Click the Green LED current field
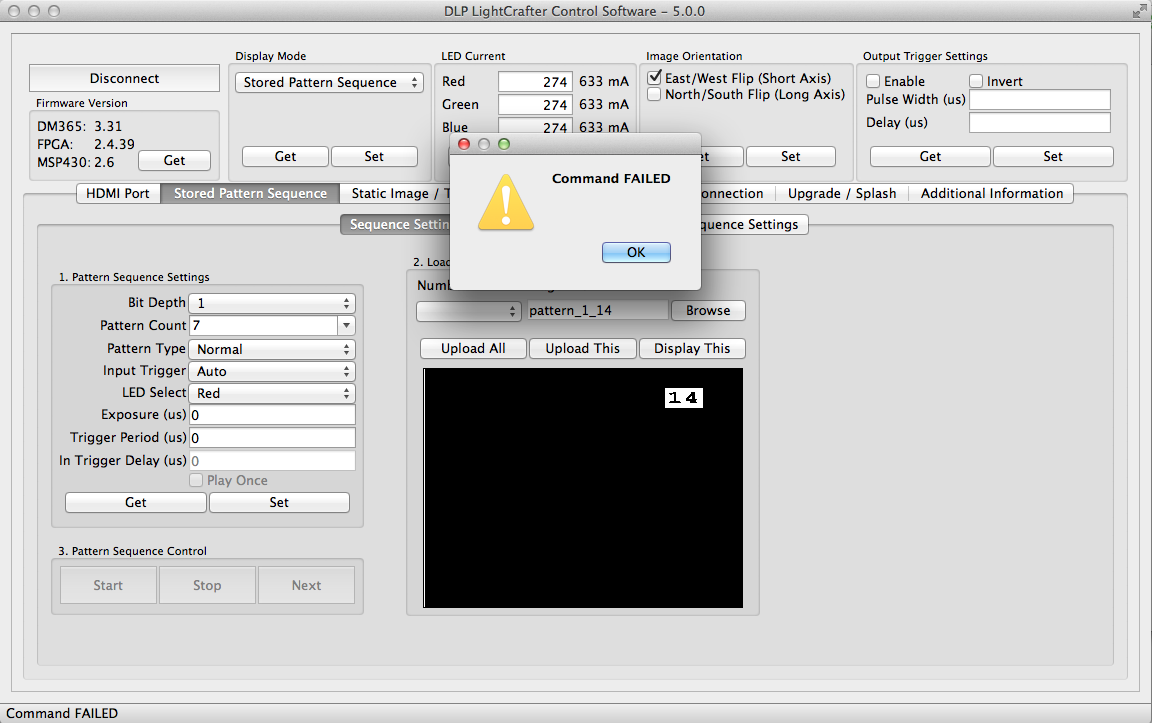Viewport: 1152px width, 723px height. [535, 104]
